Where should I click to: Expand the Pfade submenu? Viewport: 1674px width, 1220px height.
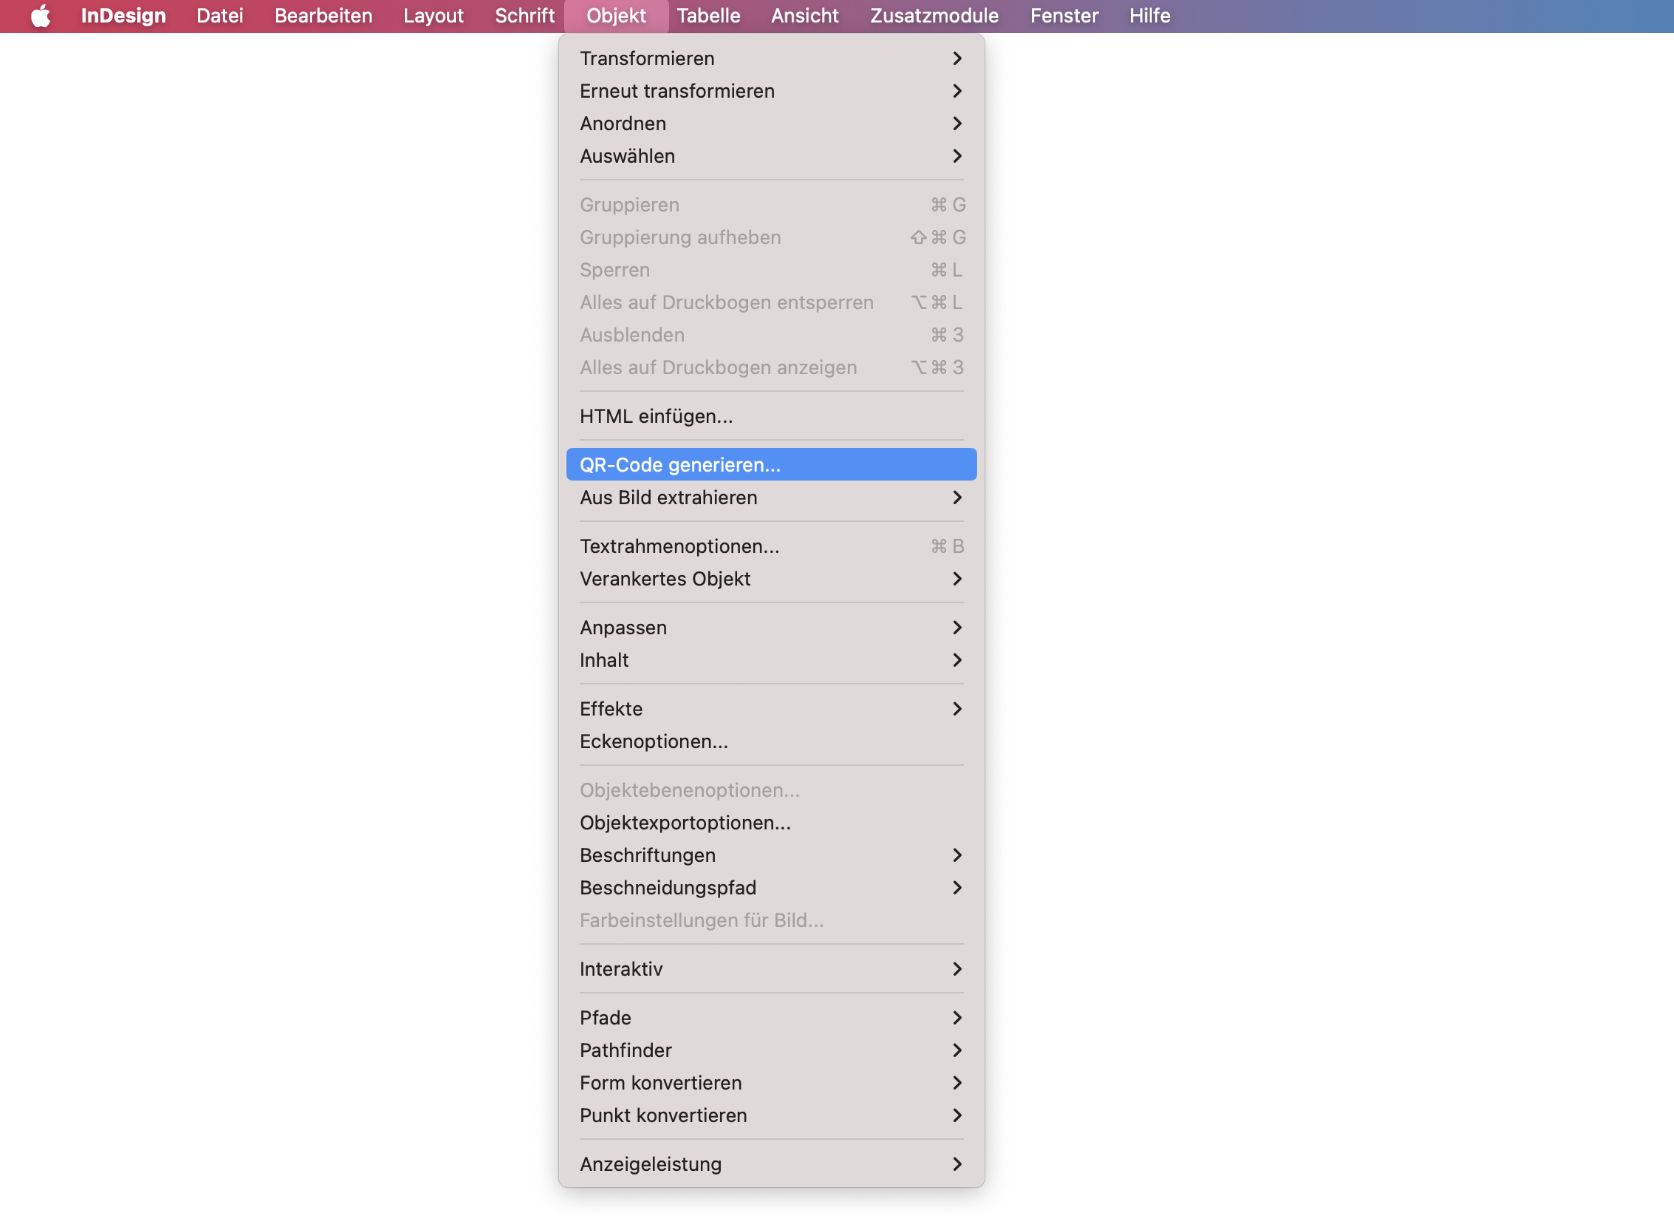click(771, 1018)
